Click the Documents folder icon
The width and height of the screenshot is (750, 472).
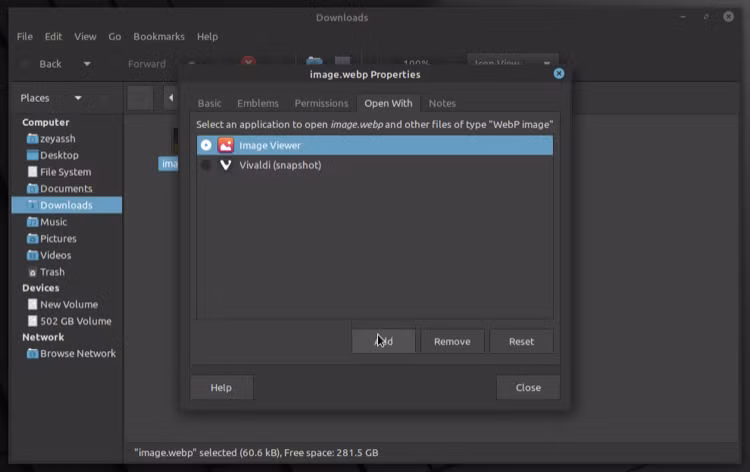coord(33,188)
